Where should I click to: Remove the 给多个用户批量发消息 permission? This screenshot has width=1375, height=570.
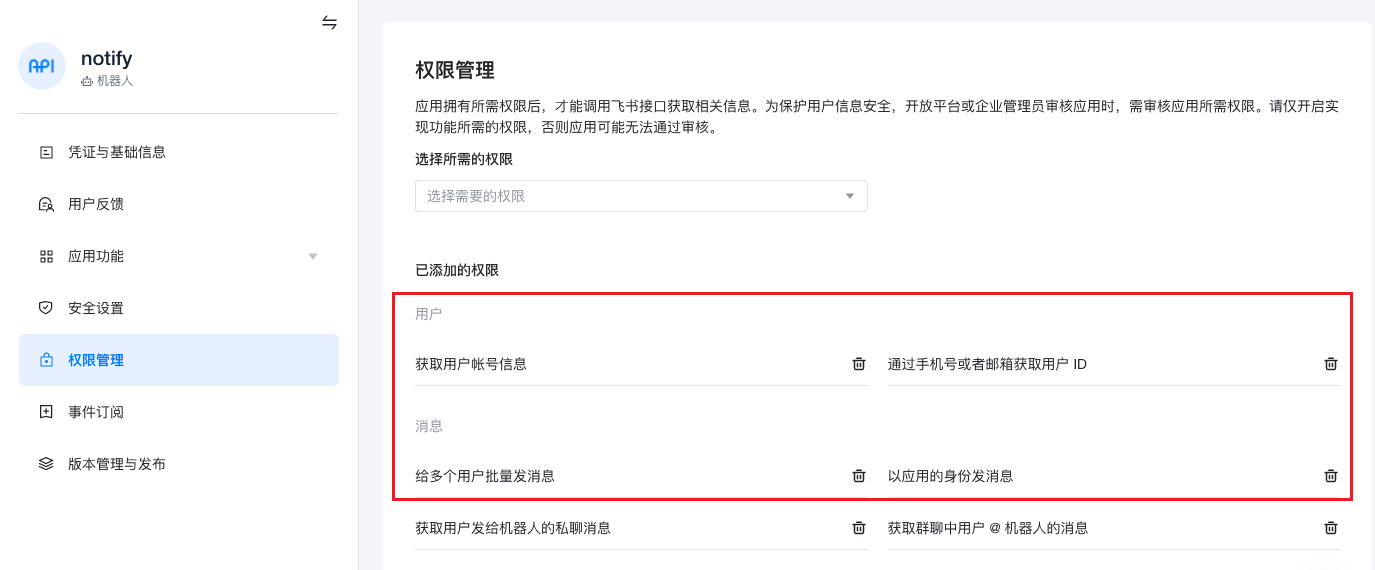pos(858,476)
